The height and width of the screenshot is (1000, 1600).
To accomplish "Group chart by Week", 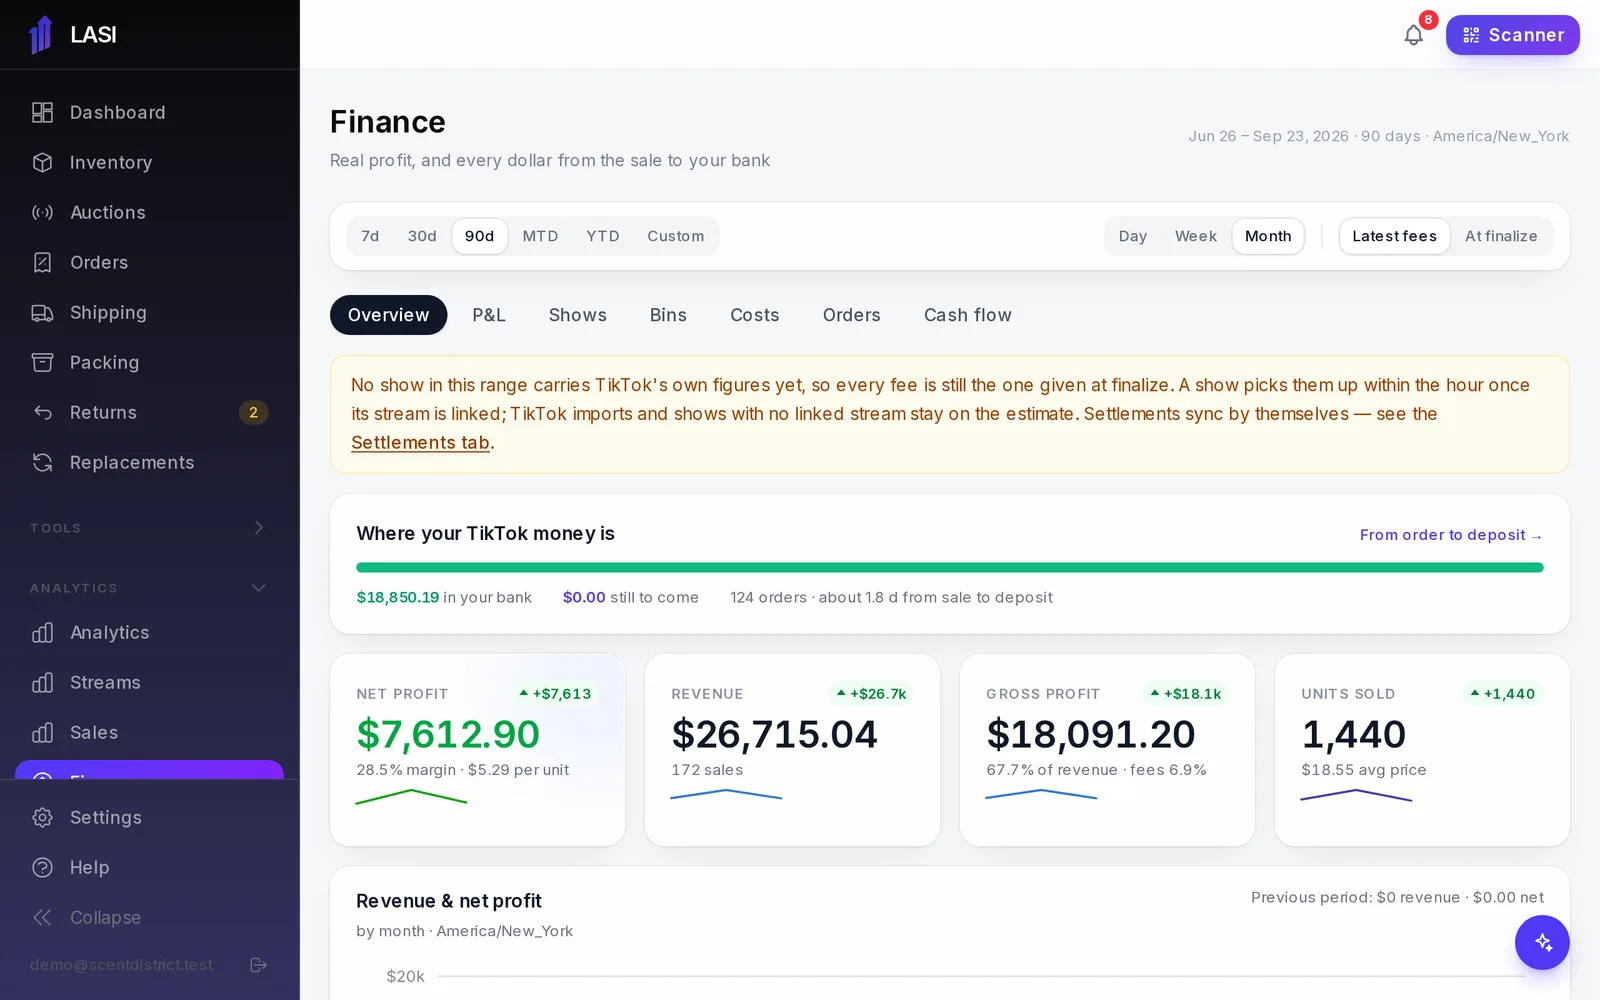I will [1196, 236].
